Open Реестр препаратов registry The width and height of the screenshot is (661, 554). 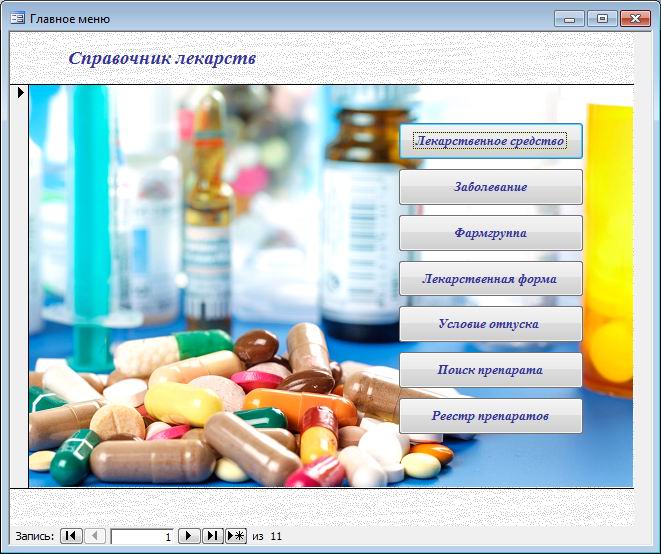[491, 416]
